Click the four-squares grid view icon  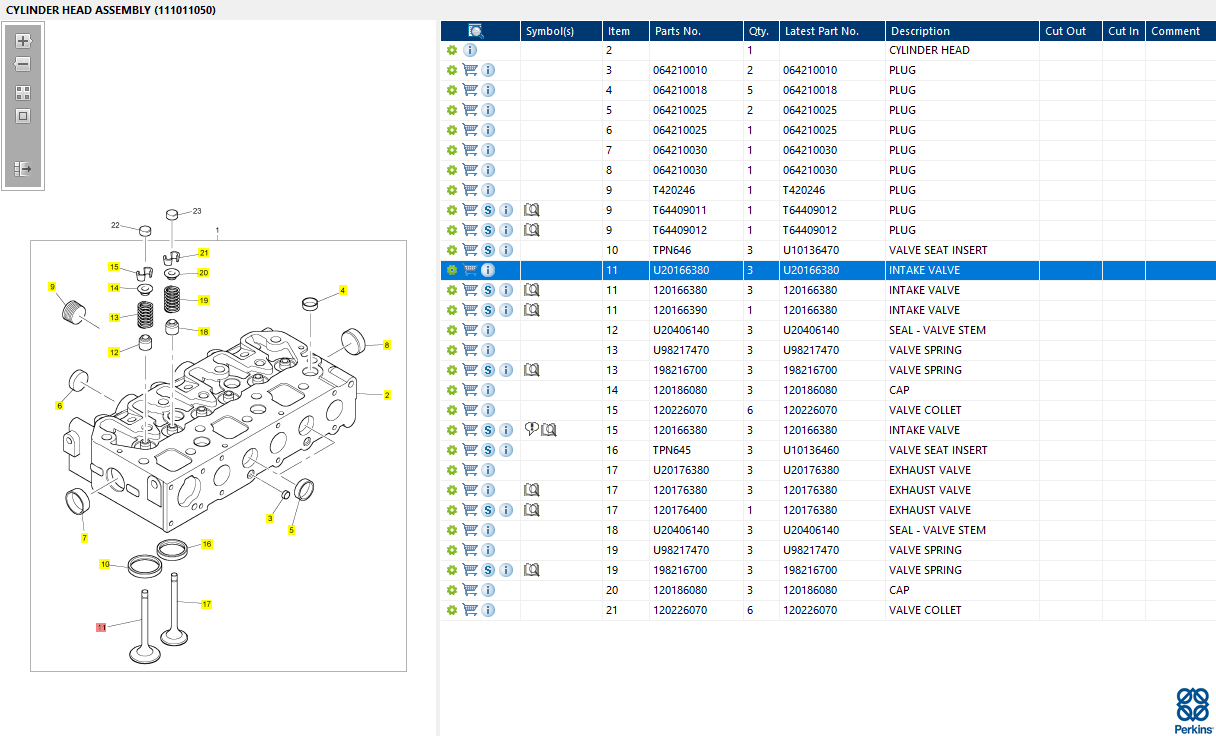[23, 92]
